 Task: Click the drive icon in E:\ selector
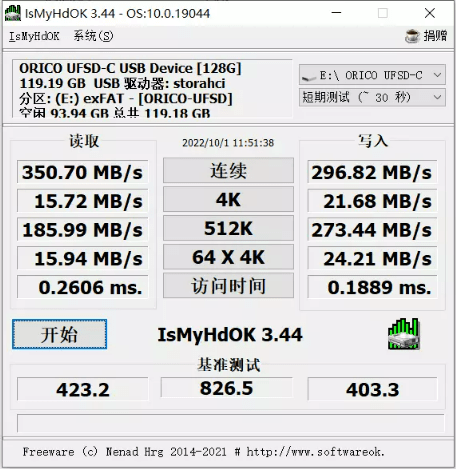coord(308,77)
